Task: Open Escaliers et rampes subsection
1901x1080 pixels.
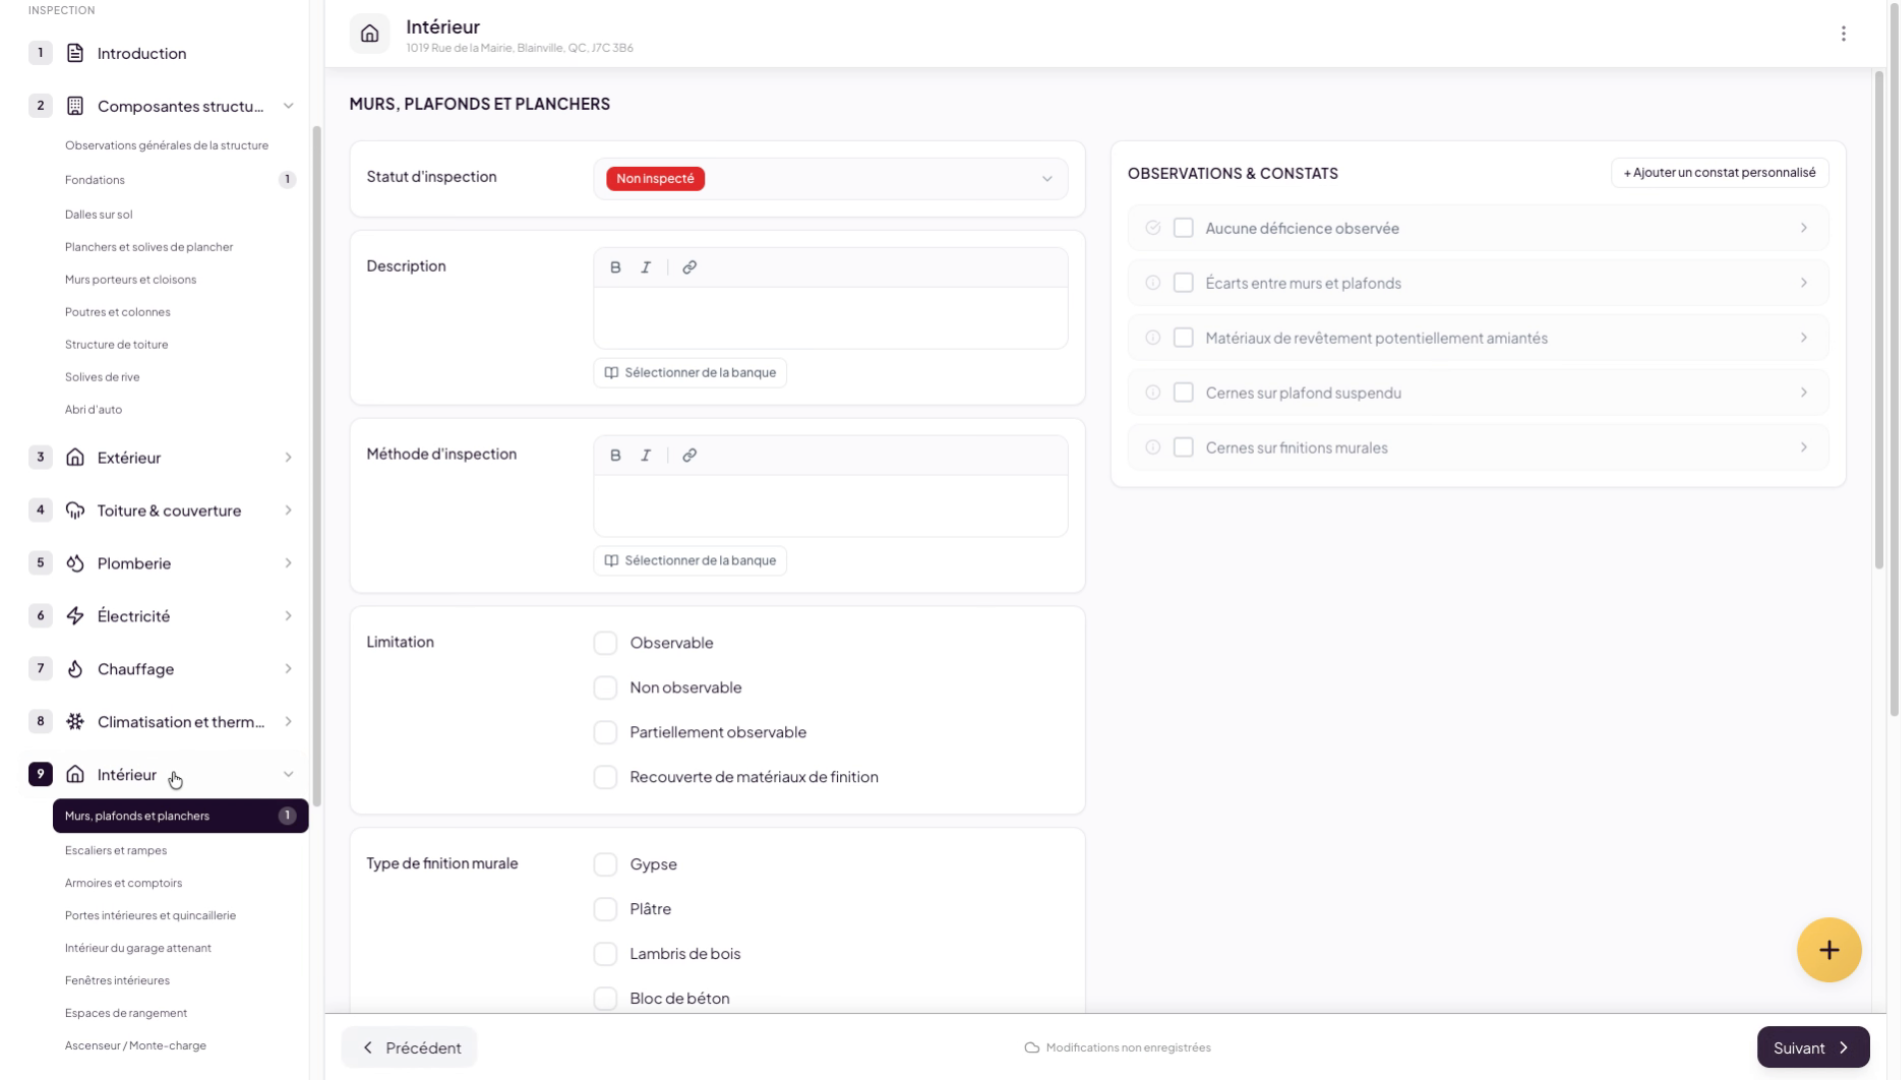Action: [x=116, y=850]
